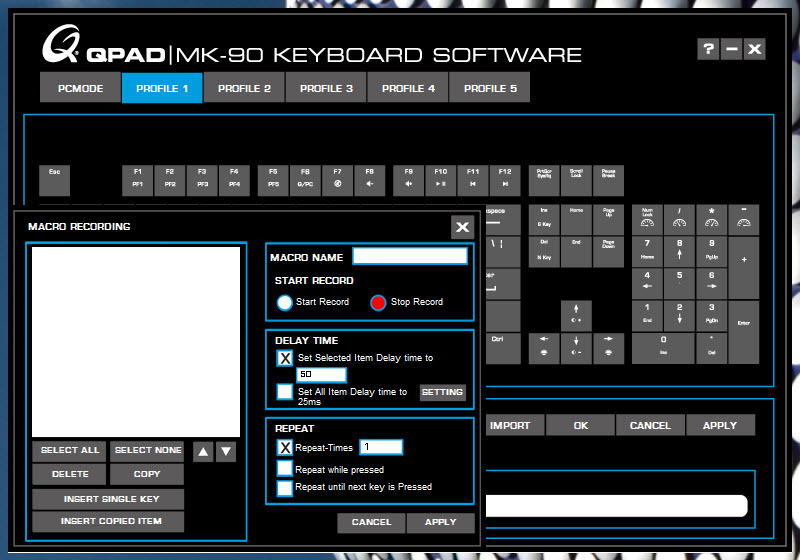Image resolution: width=800 pixels, height=560 pixels.
Task: Close the Macro Recording dialog
Action: pos(462,227)
